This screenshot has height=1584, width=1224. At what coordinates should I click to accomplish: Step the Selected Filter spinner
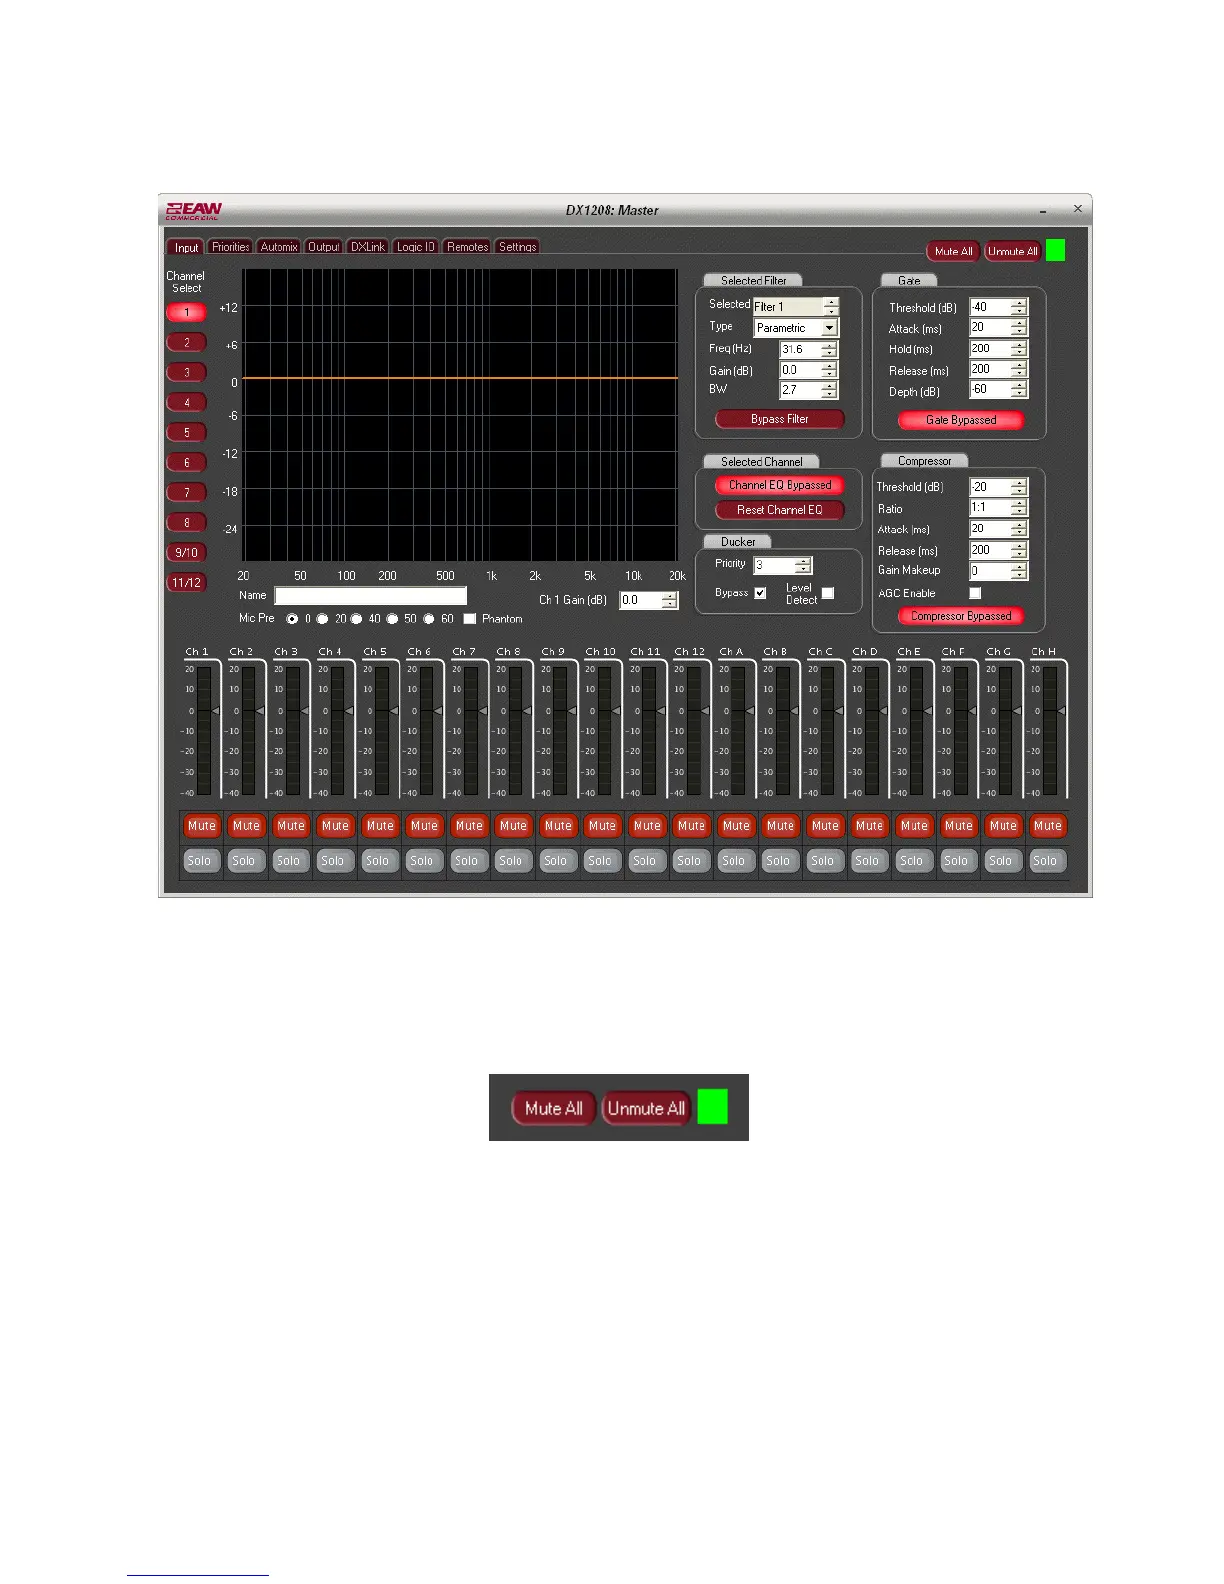[x=830, y=307]
